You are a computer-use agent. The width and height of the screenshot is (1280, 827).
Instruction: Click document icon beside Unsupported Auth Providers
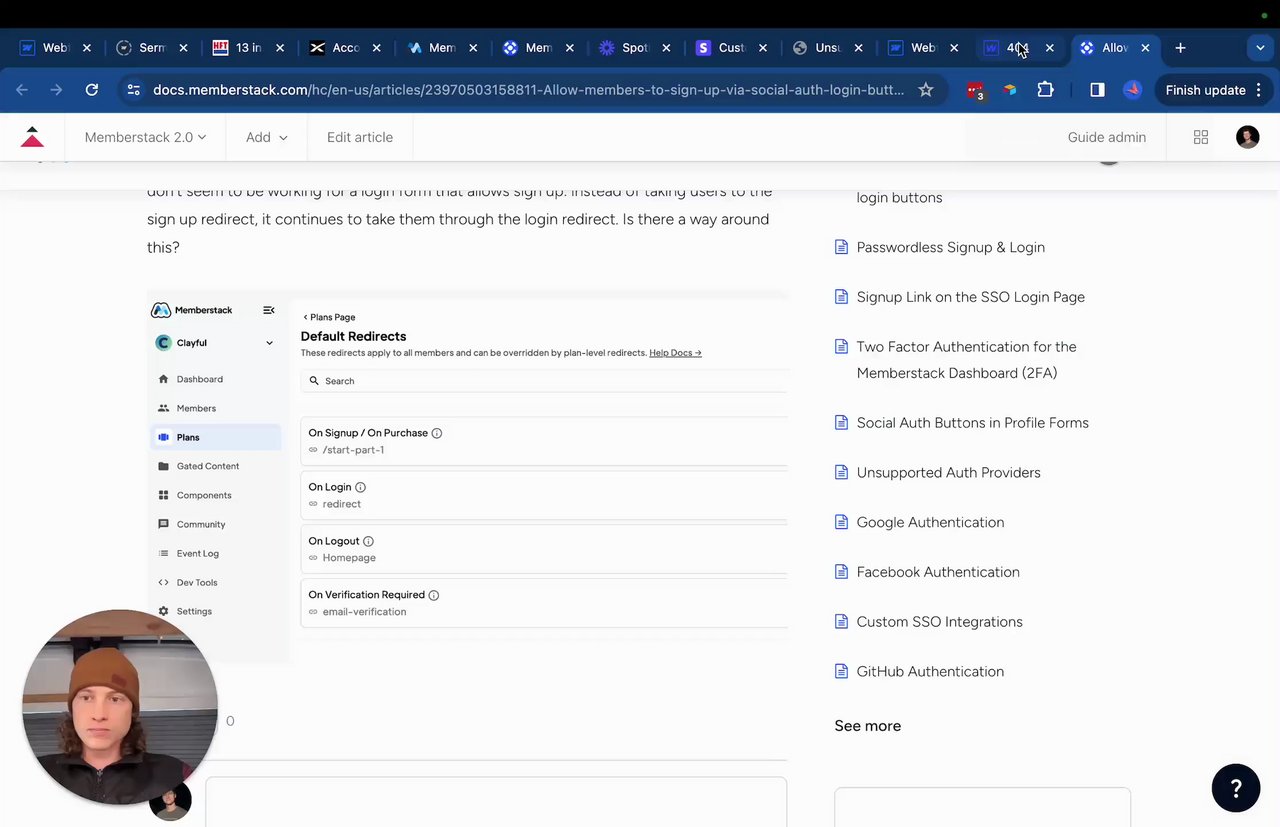pyautogui.click(x=841, y=472)
